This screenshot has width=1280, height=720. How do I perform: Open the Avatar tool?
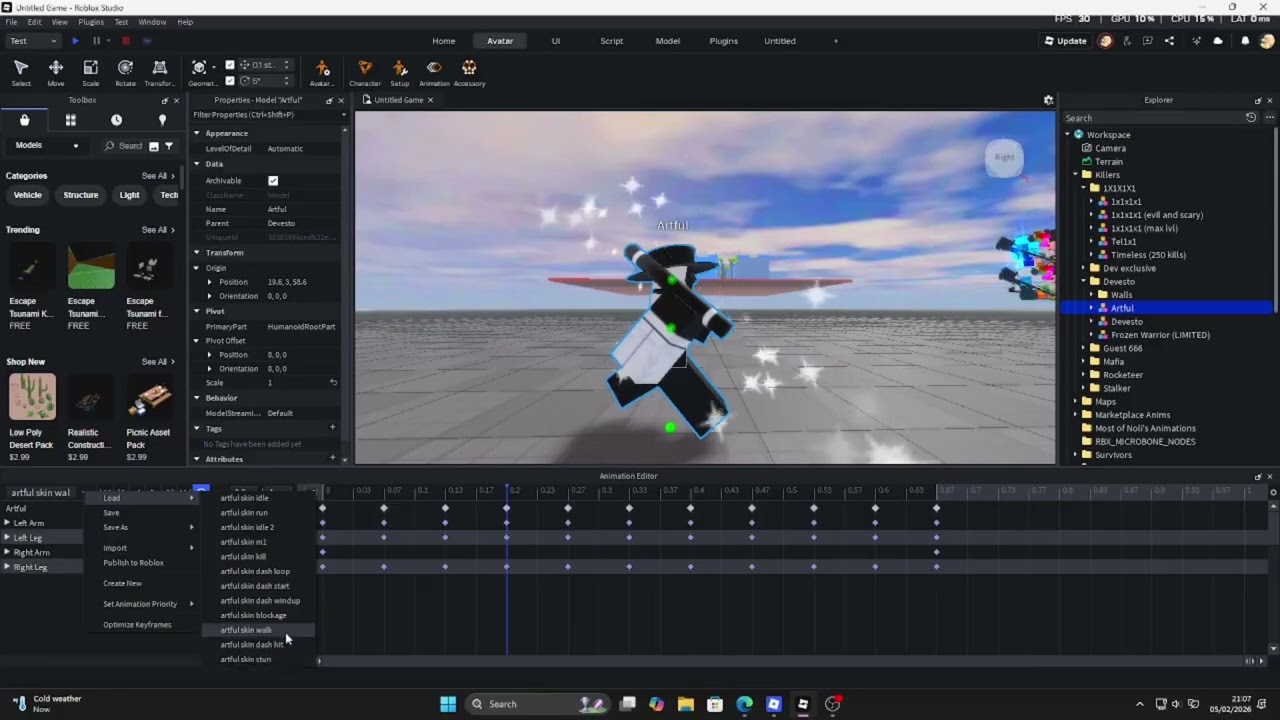point(322,72)
